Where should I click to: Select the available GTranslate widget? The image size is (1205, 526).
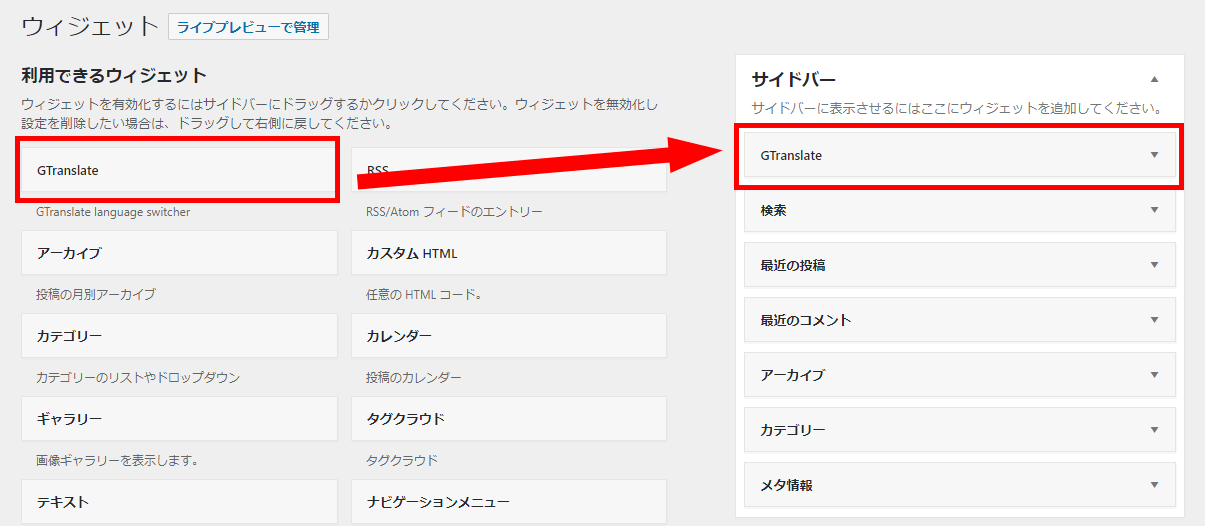pyautogui.click(x=177, y=171)
